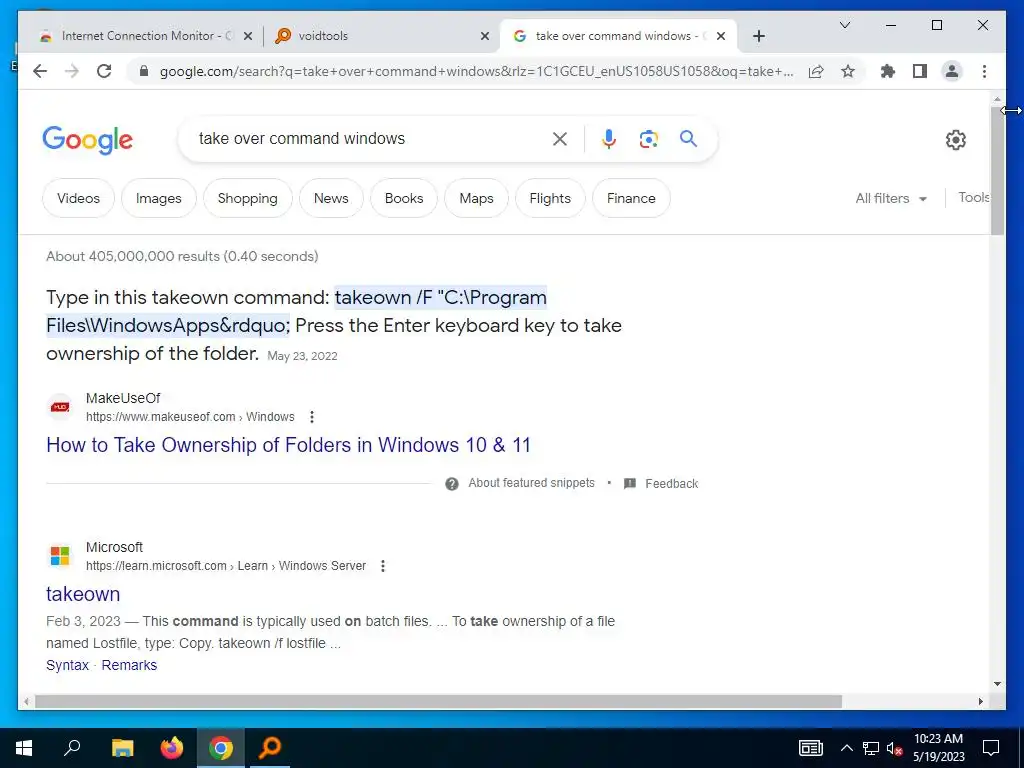Click the magnifier Google Search button

(x=688, y=138)
